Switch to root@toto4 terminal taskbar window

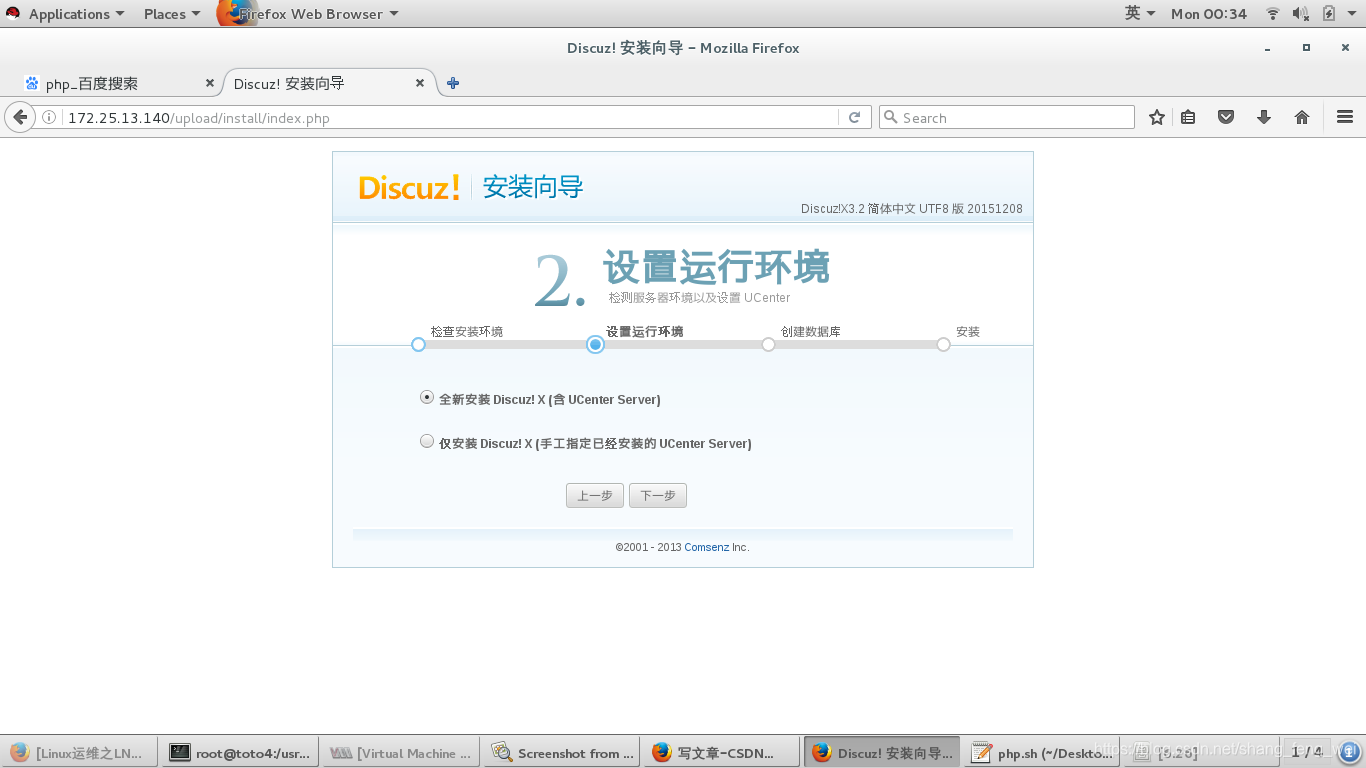point(240,753)
